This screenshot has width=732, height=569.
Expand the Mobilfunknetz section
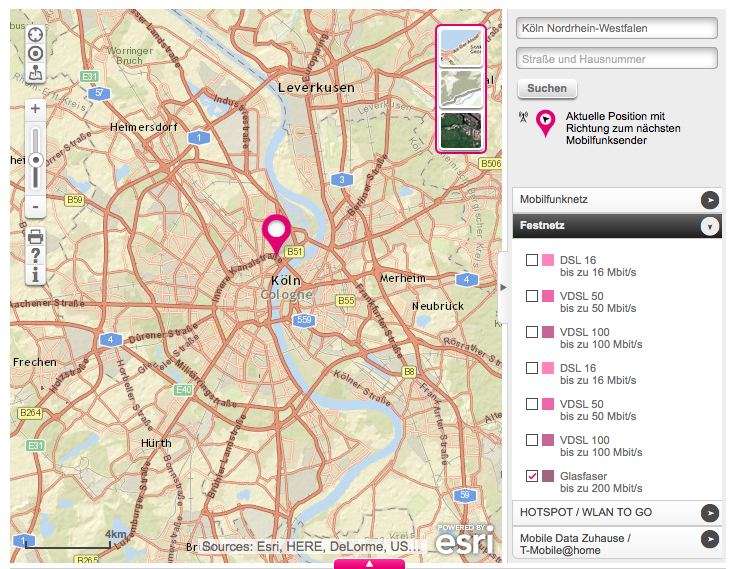click(x=710, y=200)
